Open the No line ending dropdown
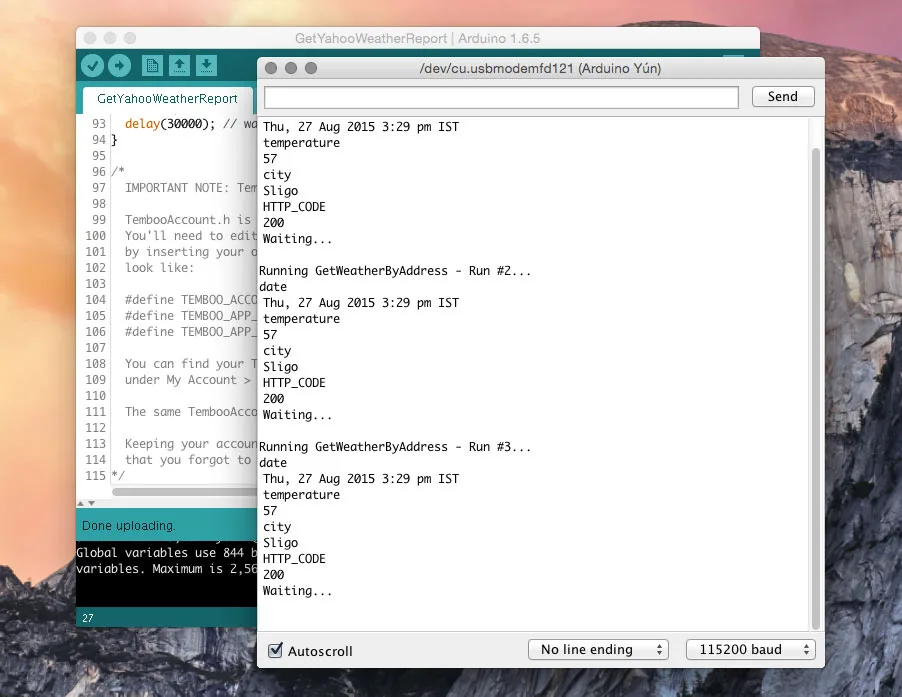 click(598, 650)
